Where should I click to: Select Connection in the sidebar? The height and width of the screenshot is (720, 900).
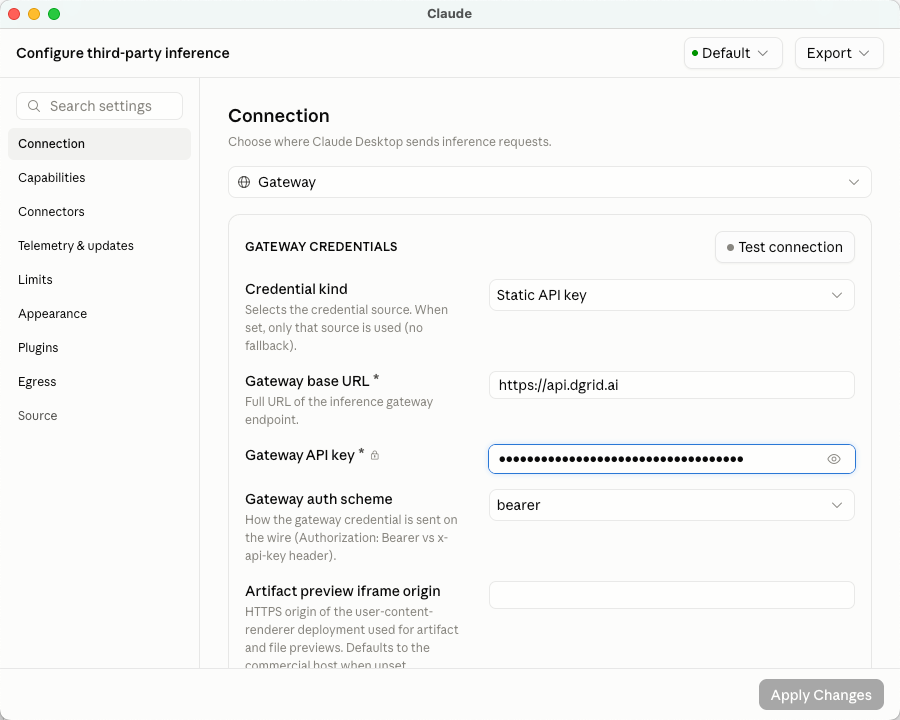99,144
